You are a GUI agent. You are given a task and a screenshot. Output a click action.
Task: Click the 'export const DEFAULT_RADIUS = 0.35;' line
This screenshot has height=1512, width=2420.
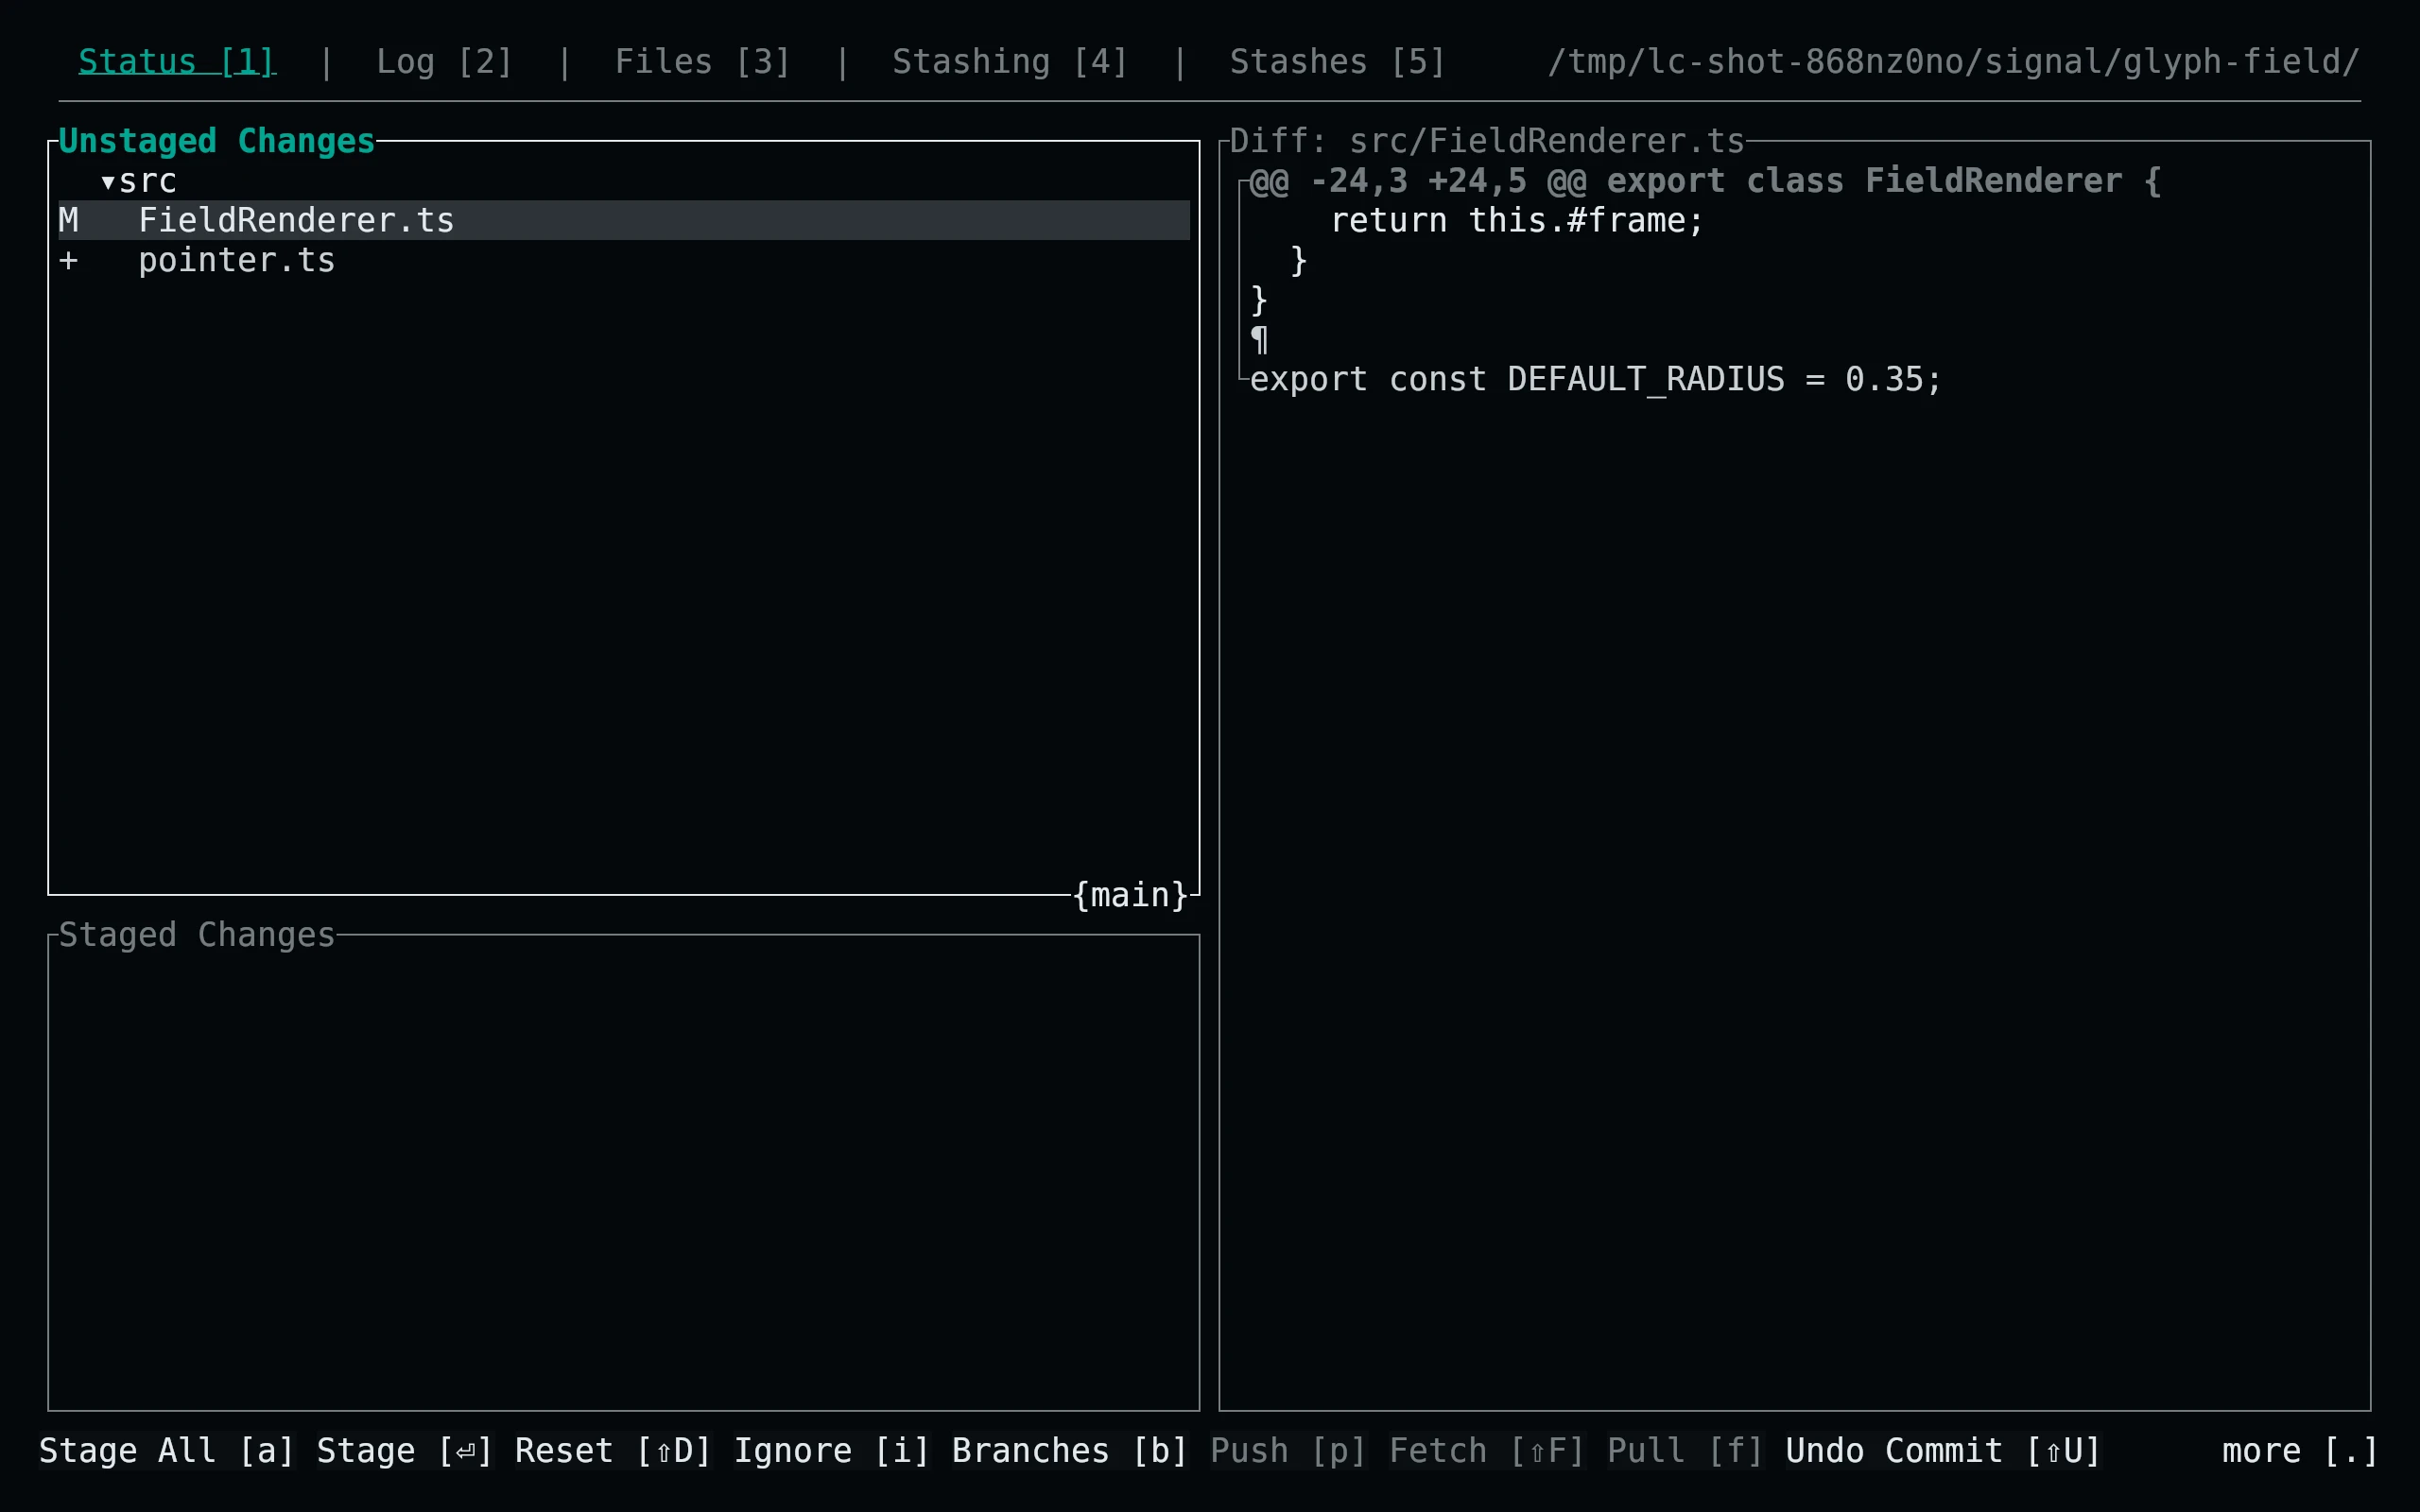coord(1595,379)
